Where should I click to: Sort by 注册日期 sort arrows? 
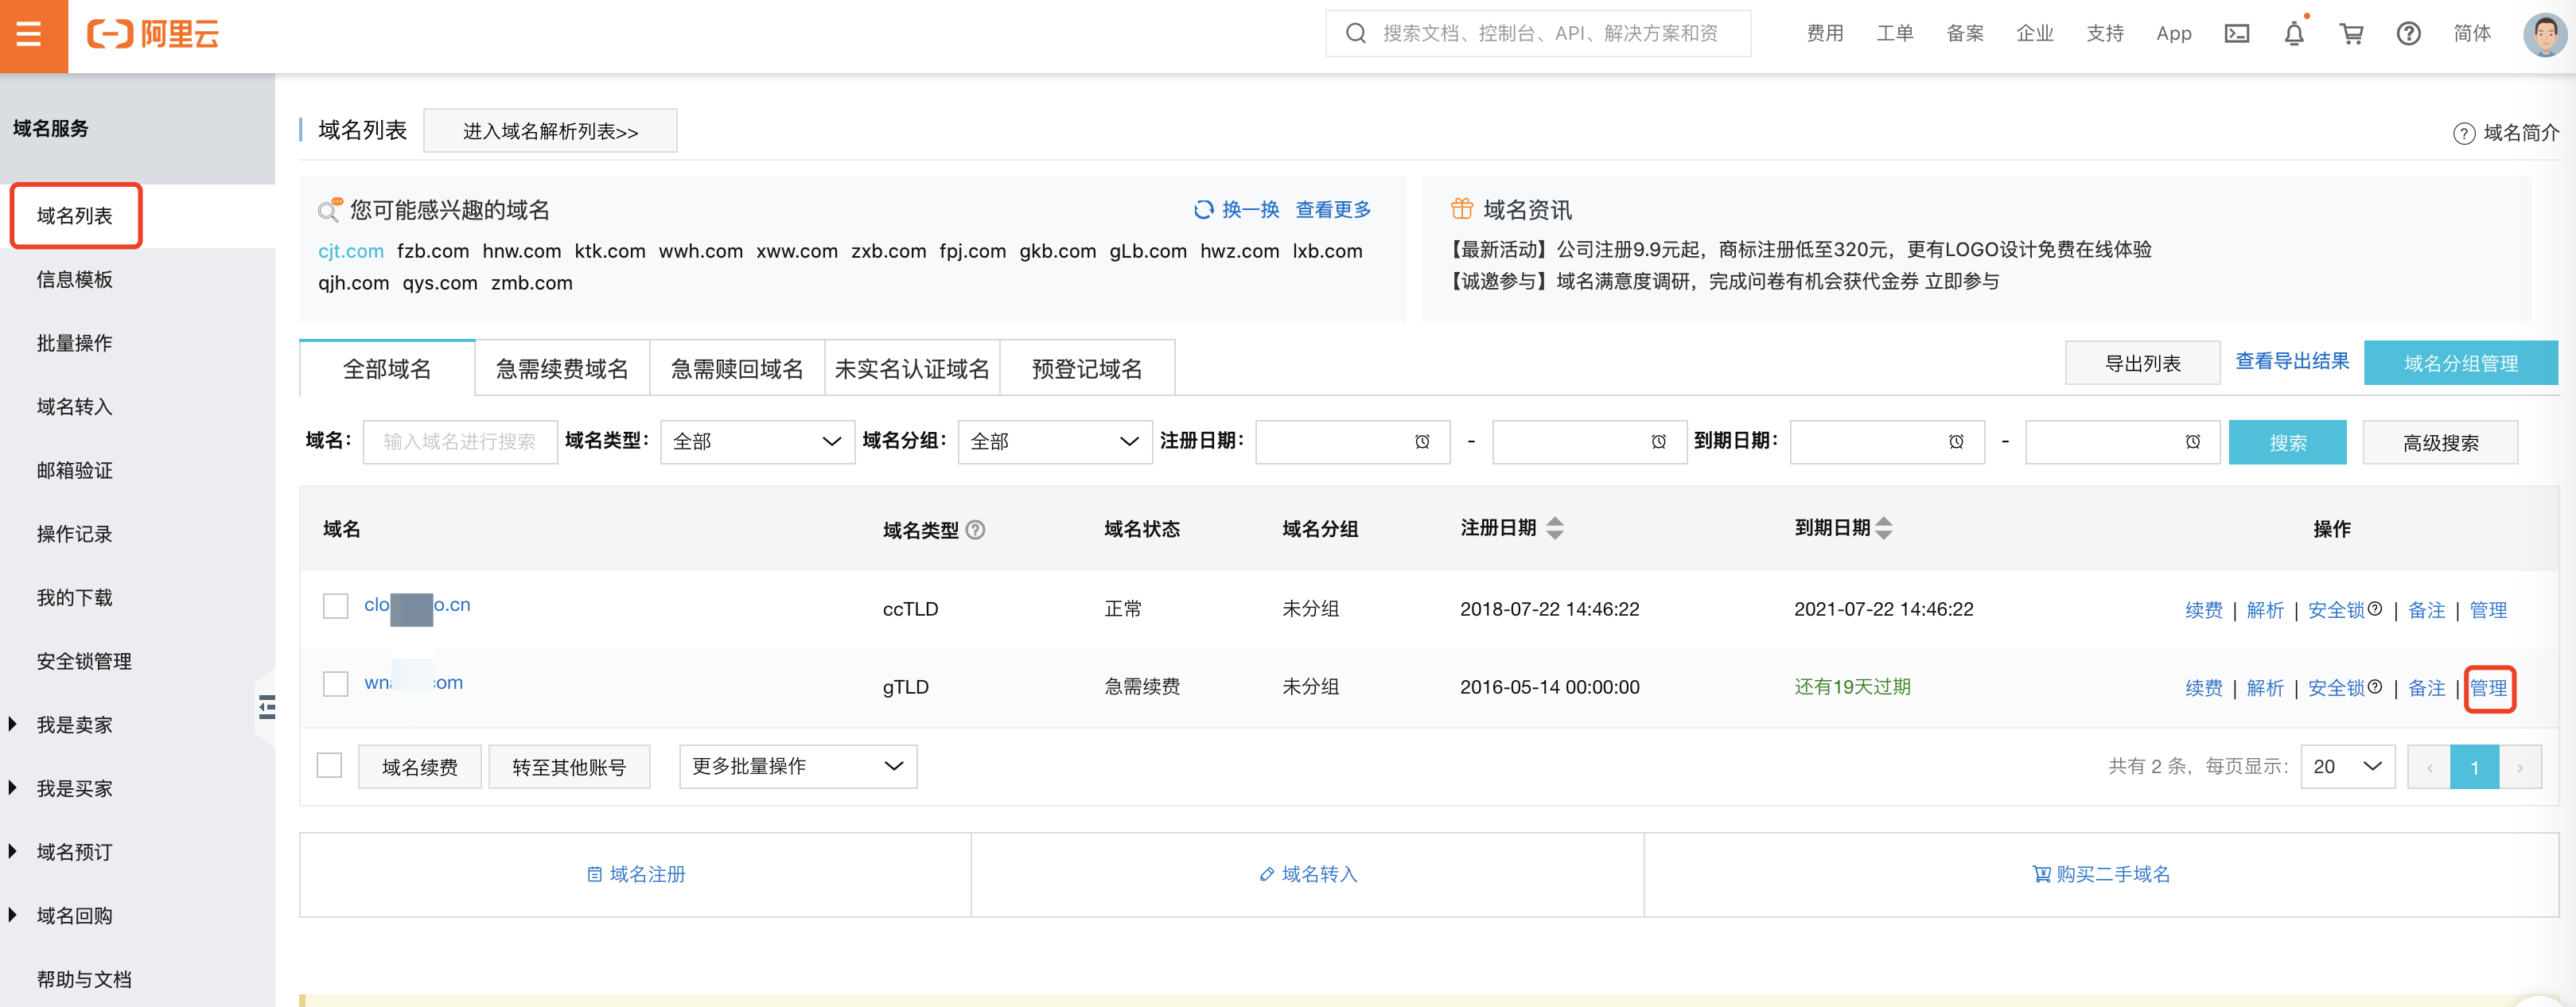pyautogui.click(x=1554, y=528)
